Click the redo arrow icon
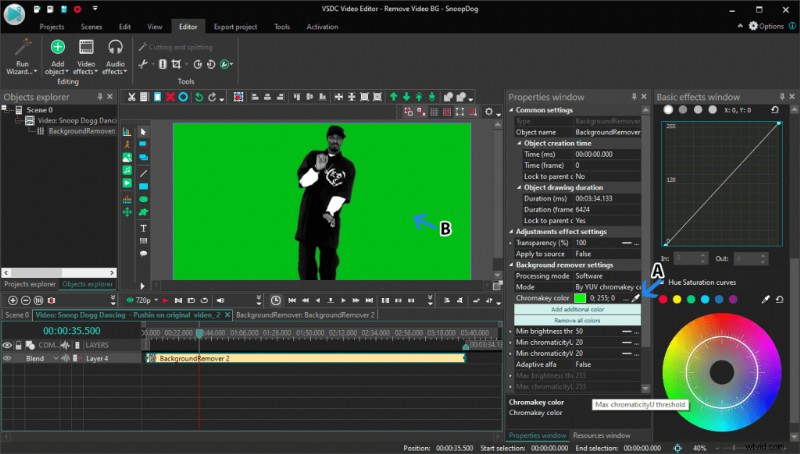Screen dimensions: 800x454 point(212,97)
